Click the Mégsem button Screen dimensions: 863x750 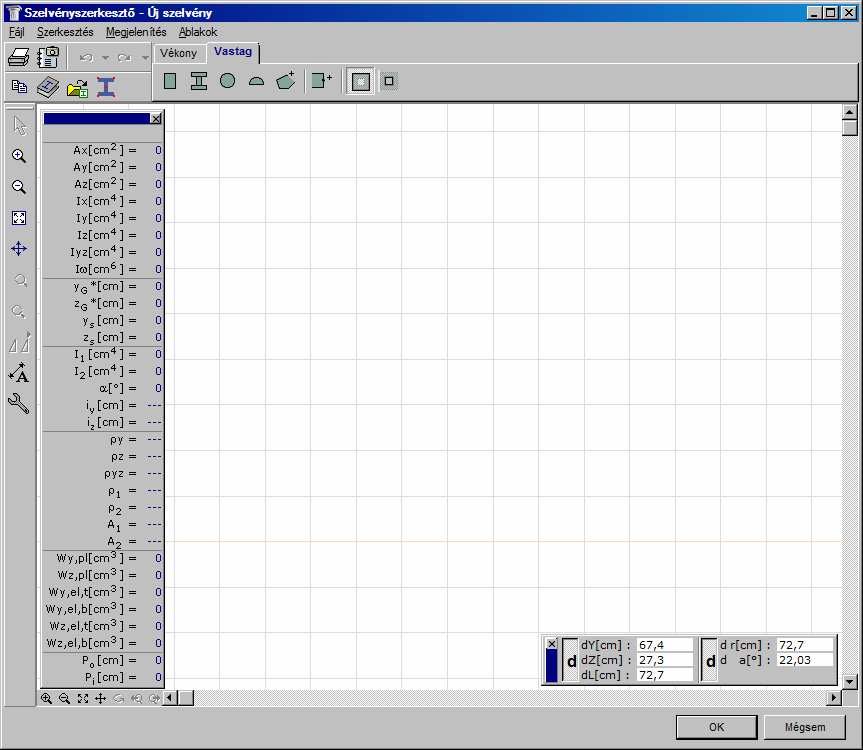coord(805,727)
